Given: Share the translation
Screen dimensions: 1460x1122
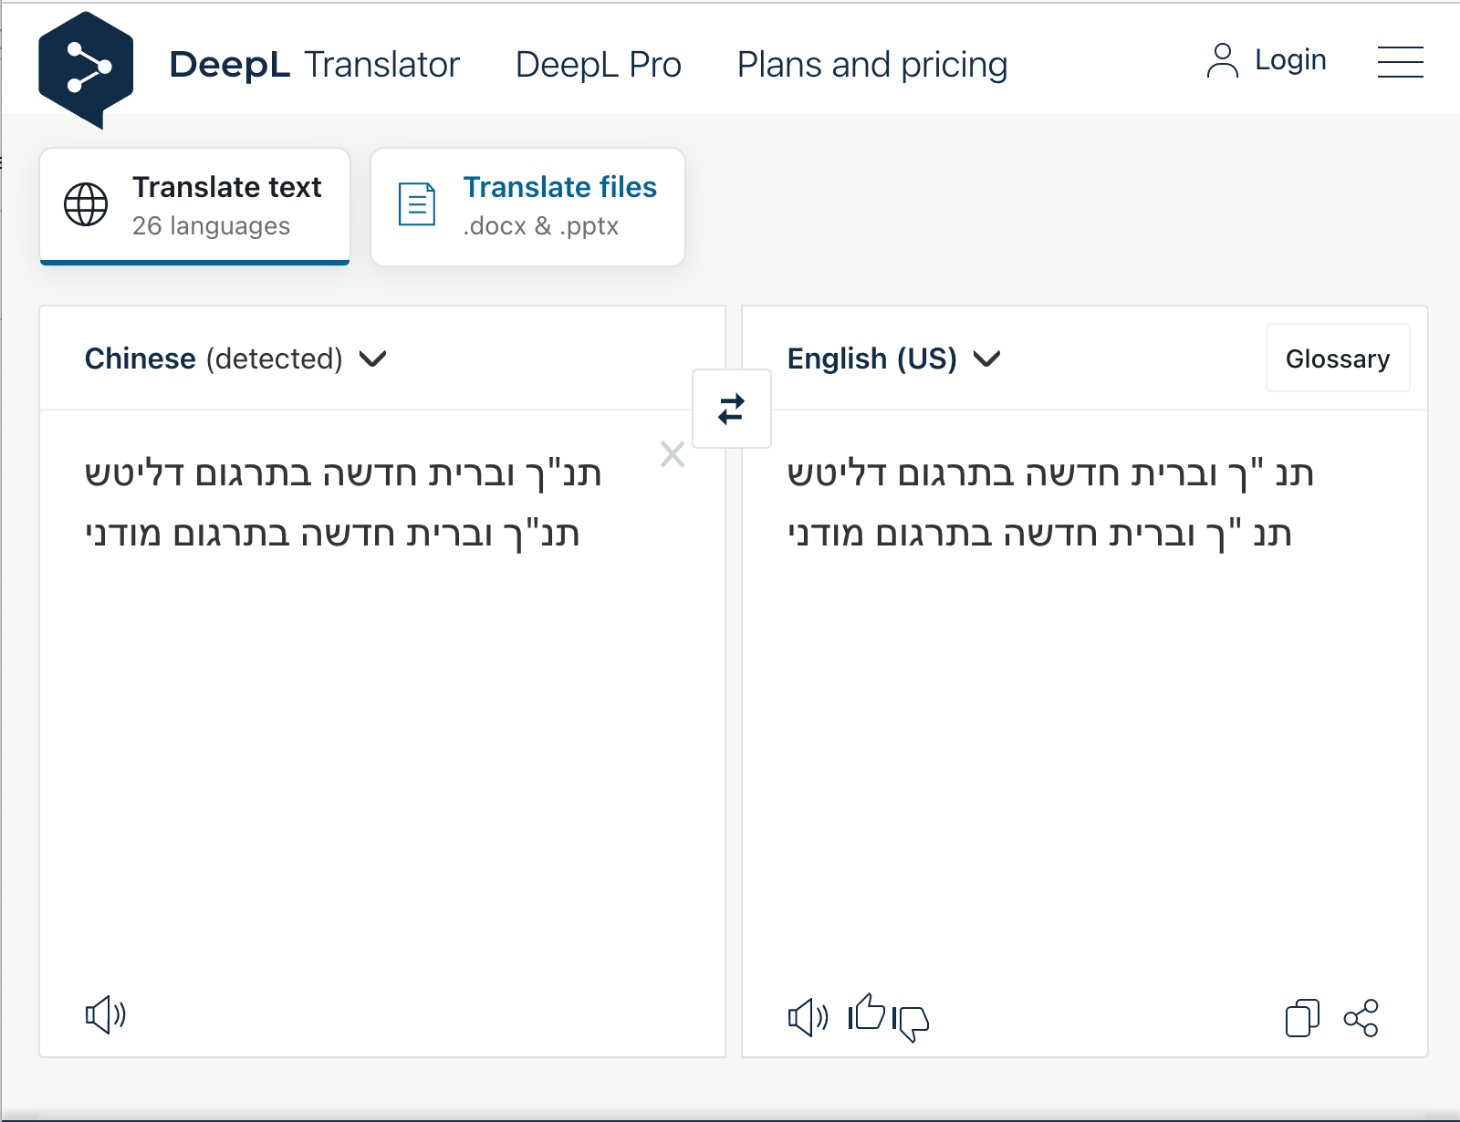Looking at the screenshot, I should 1361,1018.
